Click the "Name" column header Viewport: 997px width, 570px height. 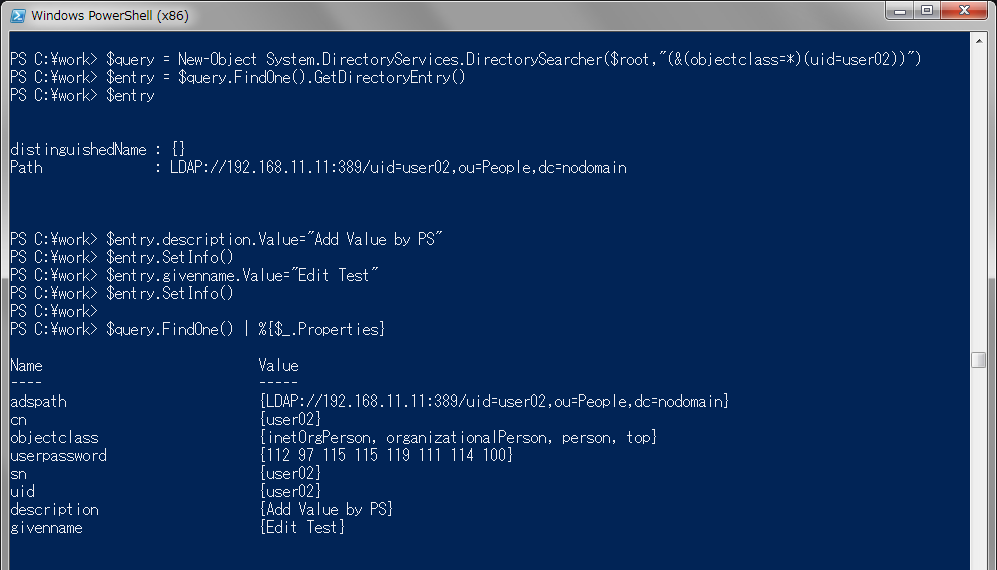pyautogui.click(x=26, y=365)
